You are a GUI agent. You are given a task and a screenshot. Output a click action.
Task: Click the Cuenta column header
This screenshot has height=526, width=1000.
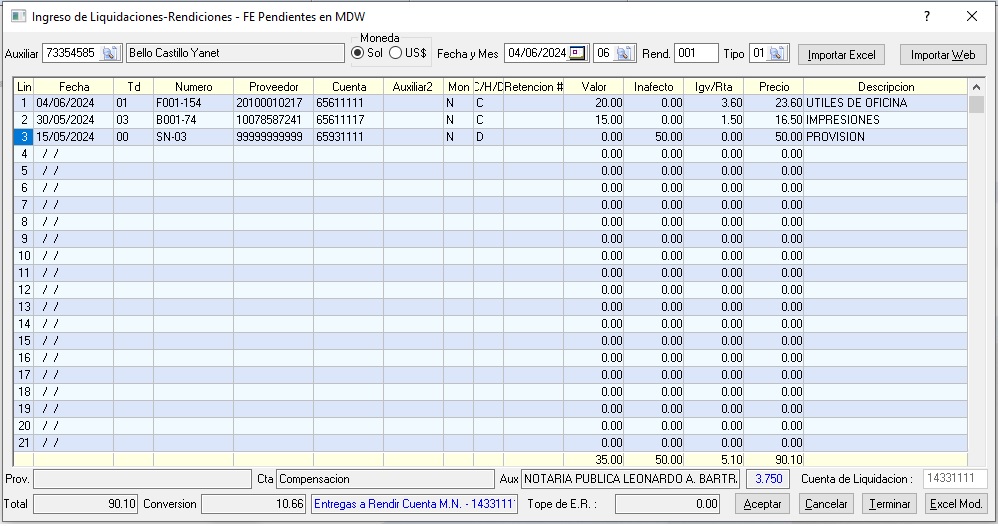click(x=349, y=87)
